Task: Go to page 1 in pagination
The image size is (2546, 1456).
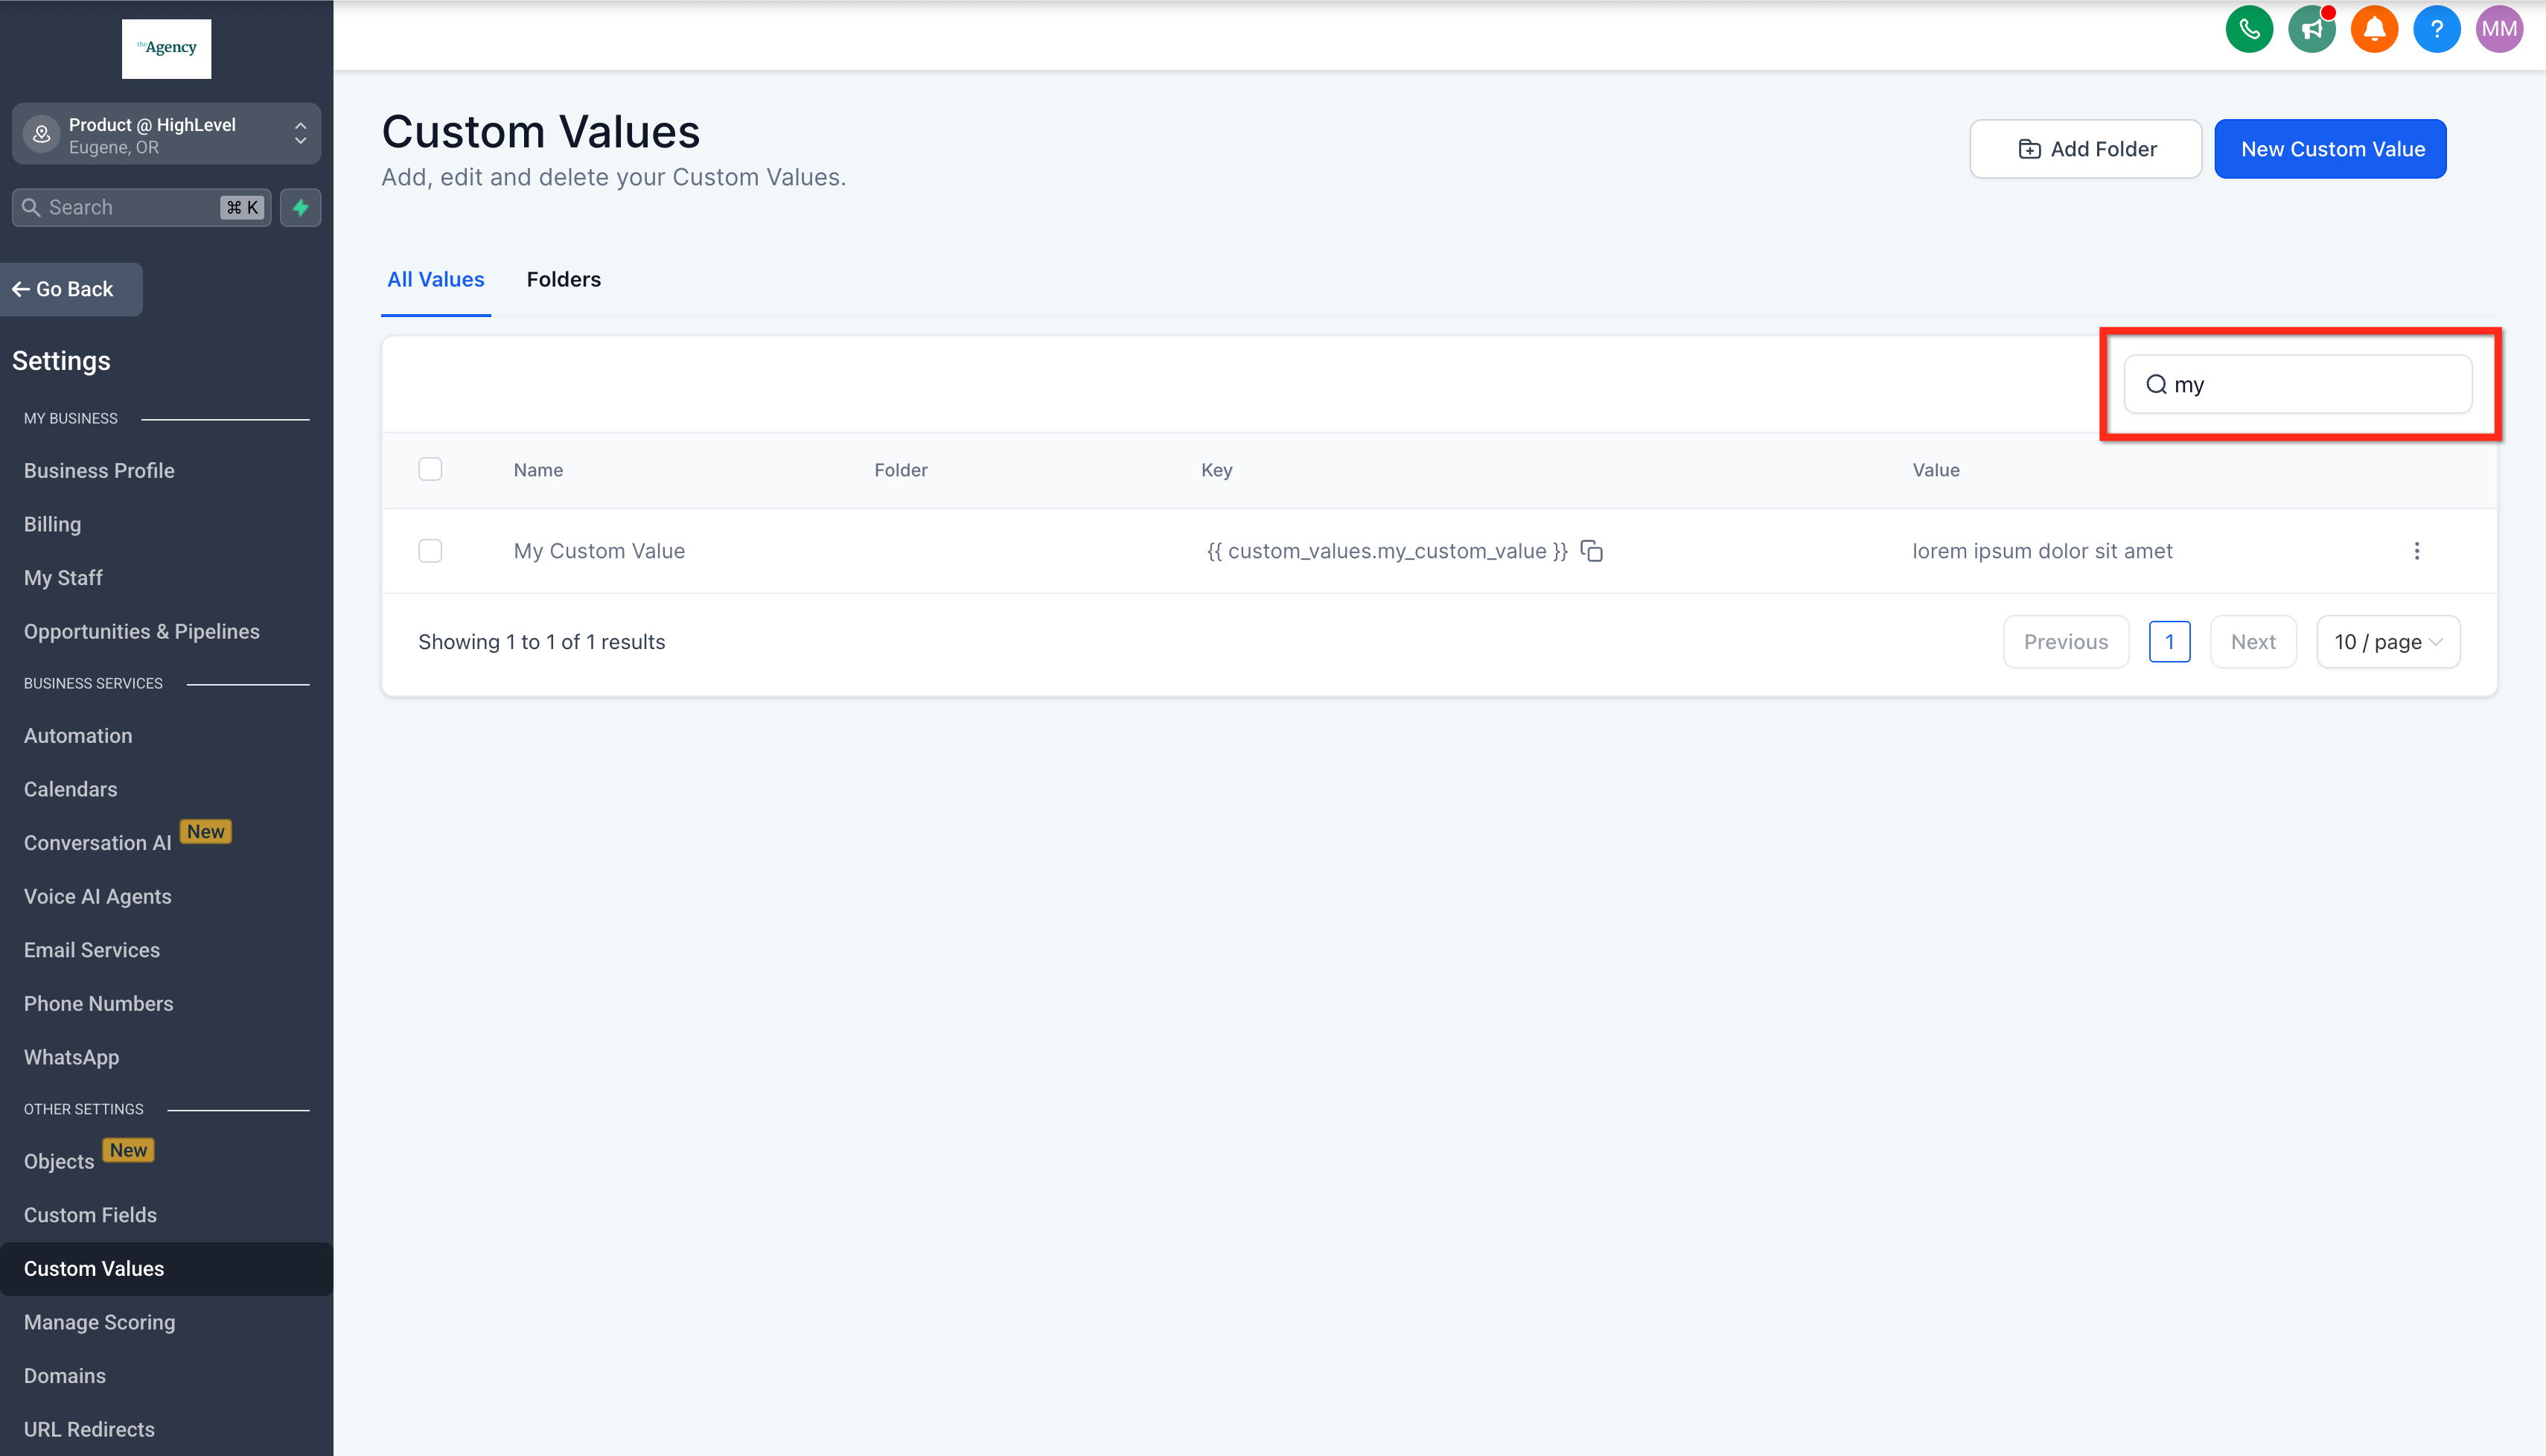Action: click(2169, 642)
